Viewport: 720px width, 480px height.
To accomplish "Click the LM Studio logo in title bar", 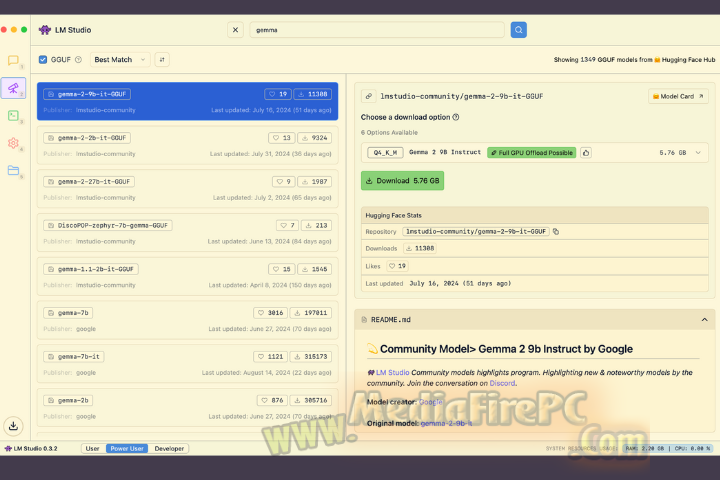I will tap(45, 30).
